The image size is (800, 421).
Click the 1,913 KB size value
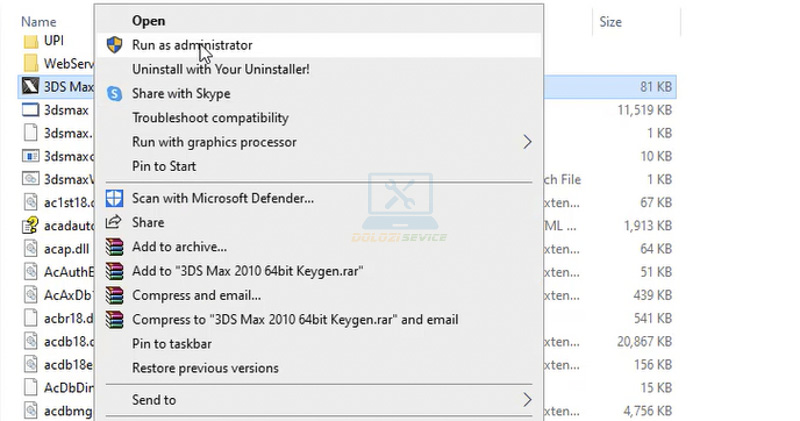click(647, 226)
